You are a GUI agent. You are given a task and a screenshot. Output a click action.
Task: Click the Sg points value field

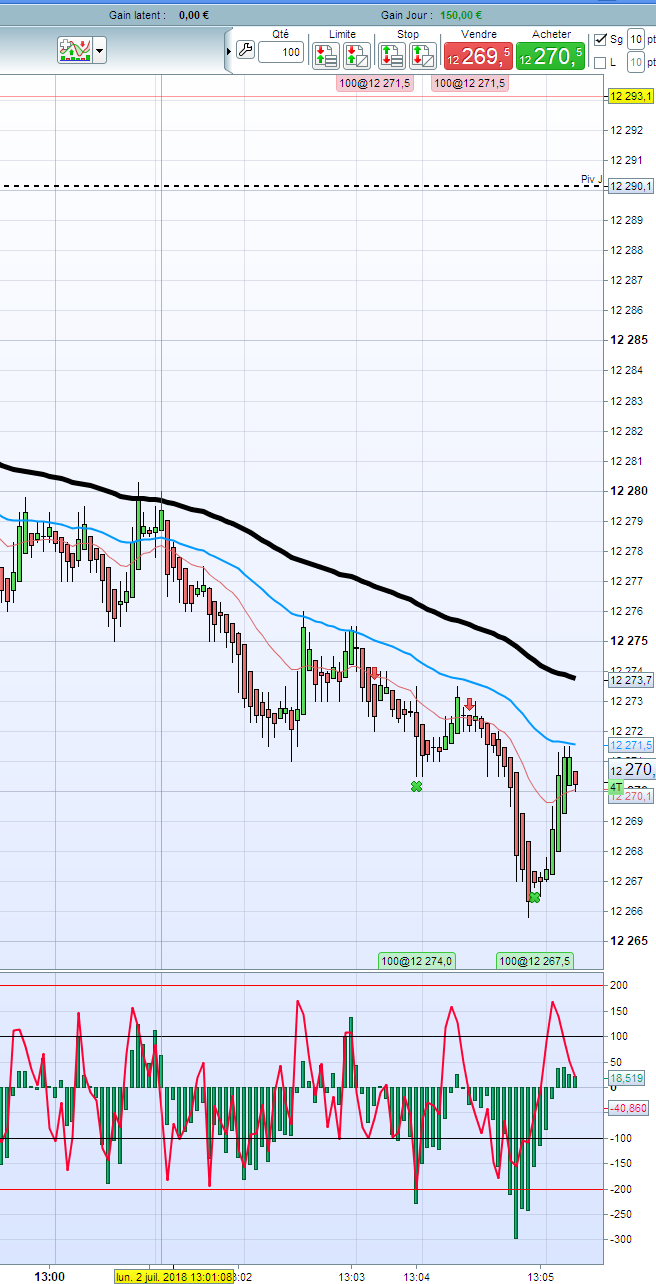(635, 40)
